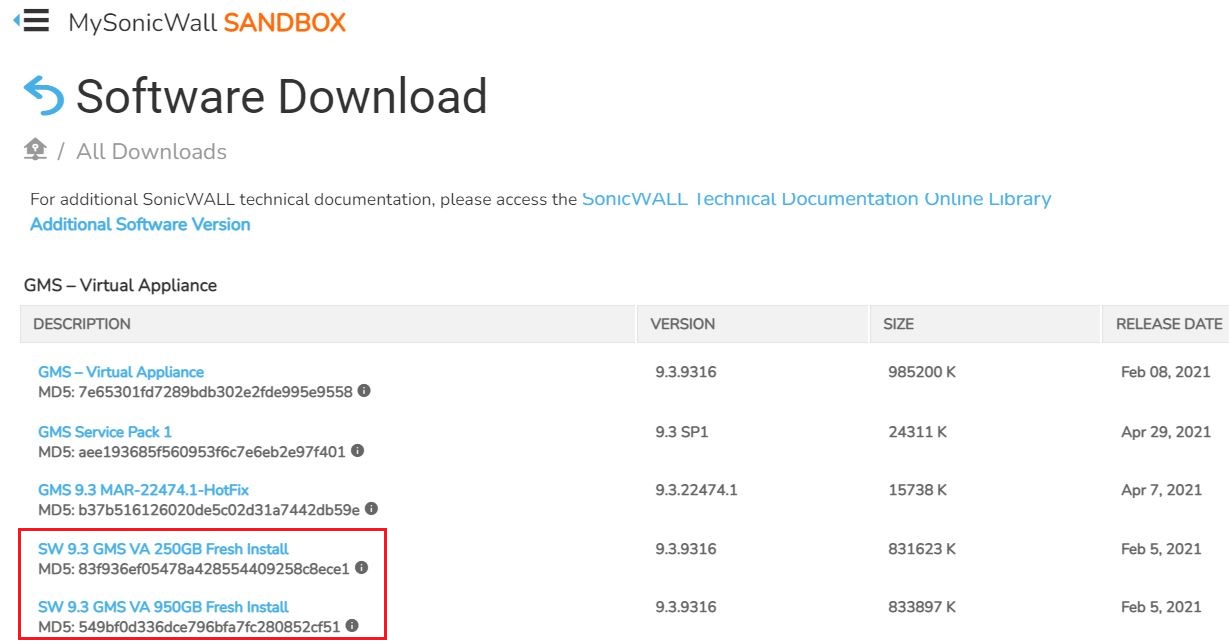Go to home via breadcrumb icon
The width and height of the screenshot is (1229, 641).
coord(35,150)
